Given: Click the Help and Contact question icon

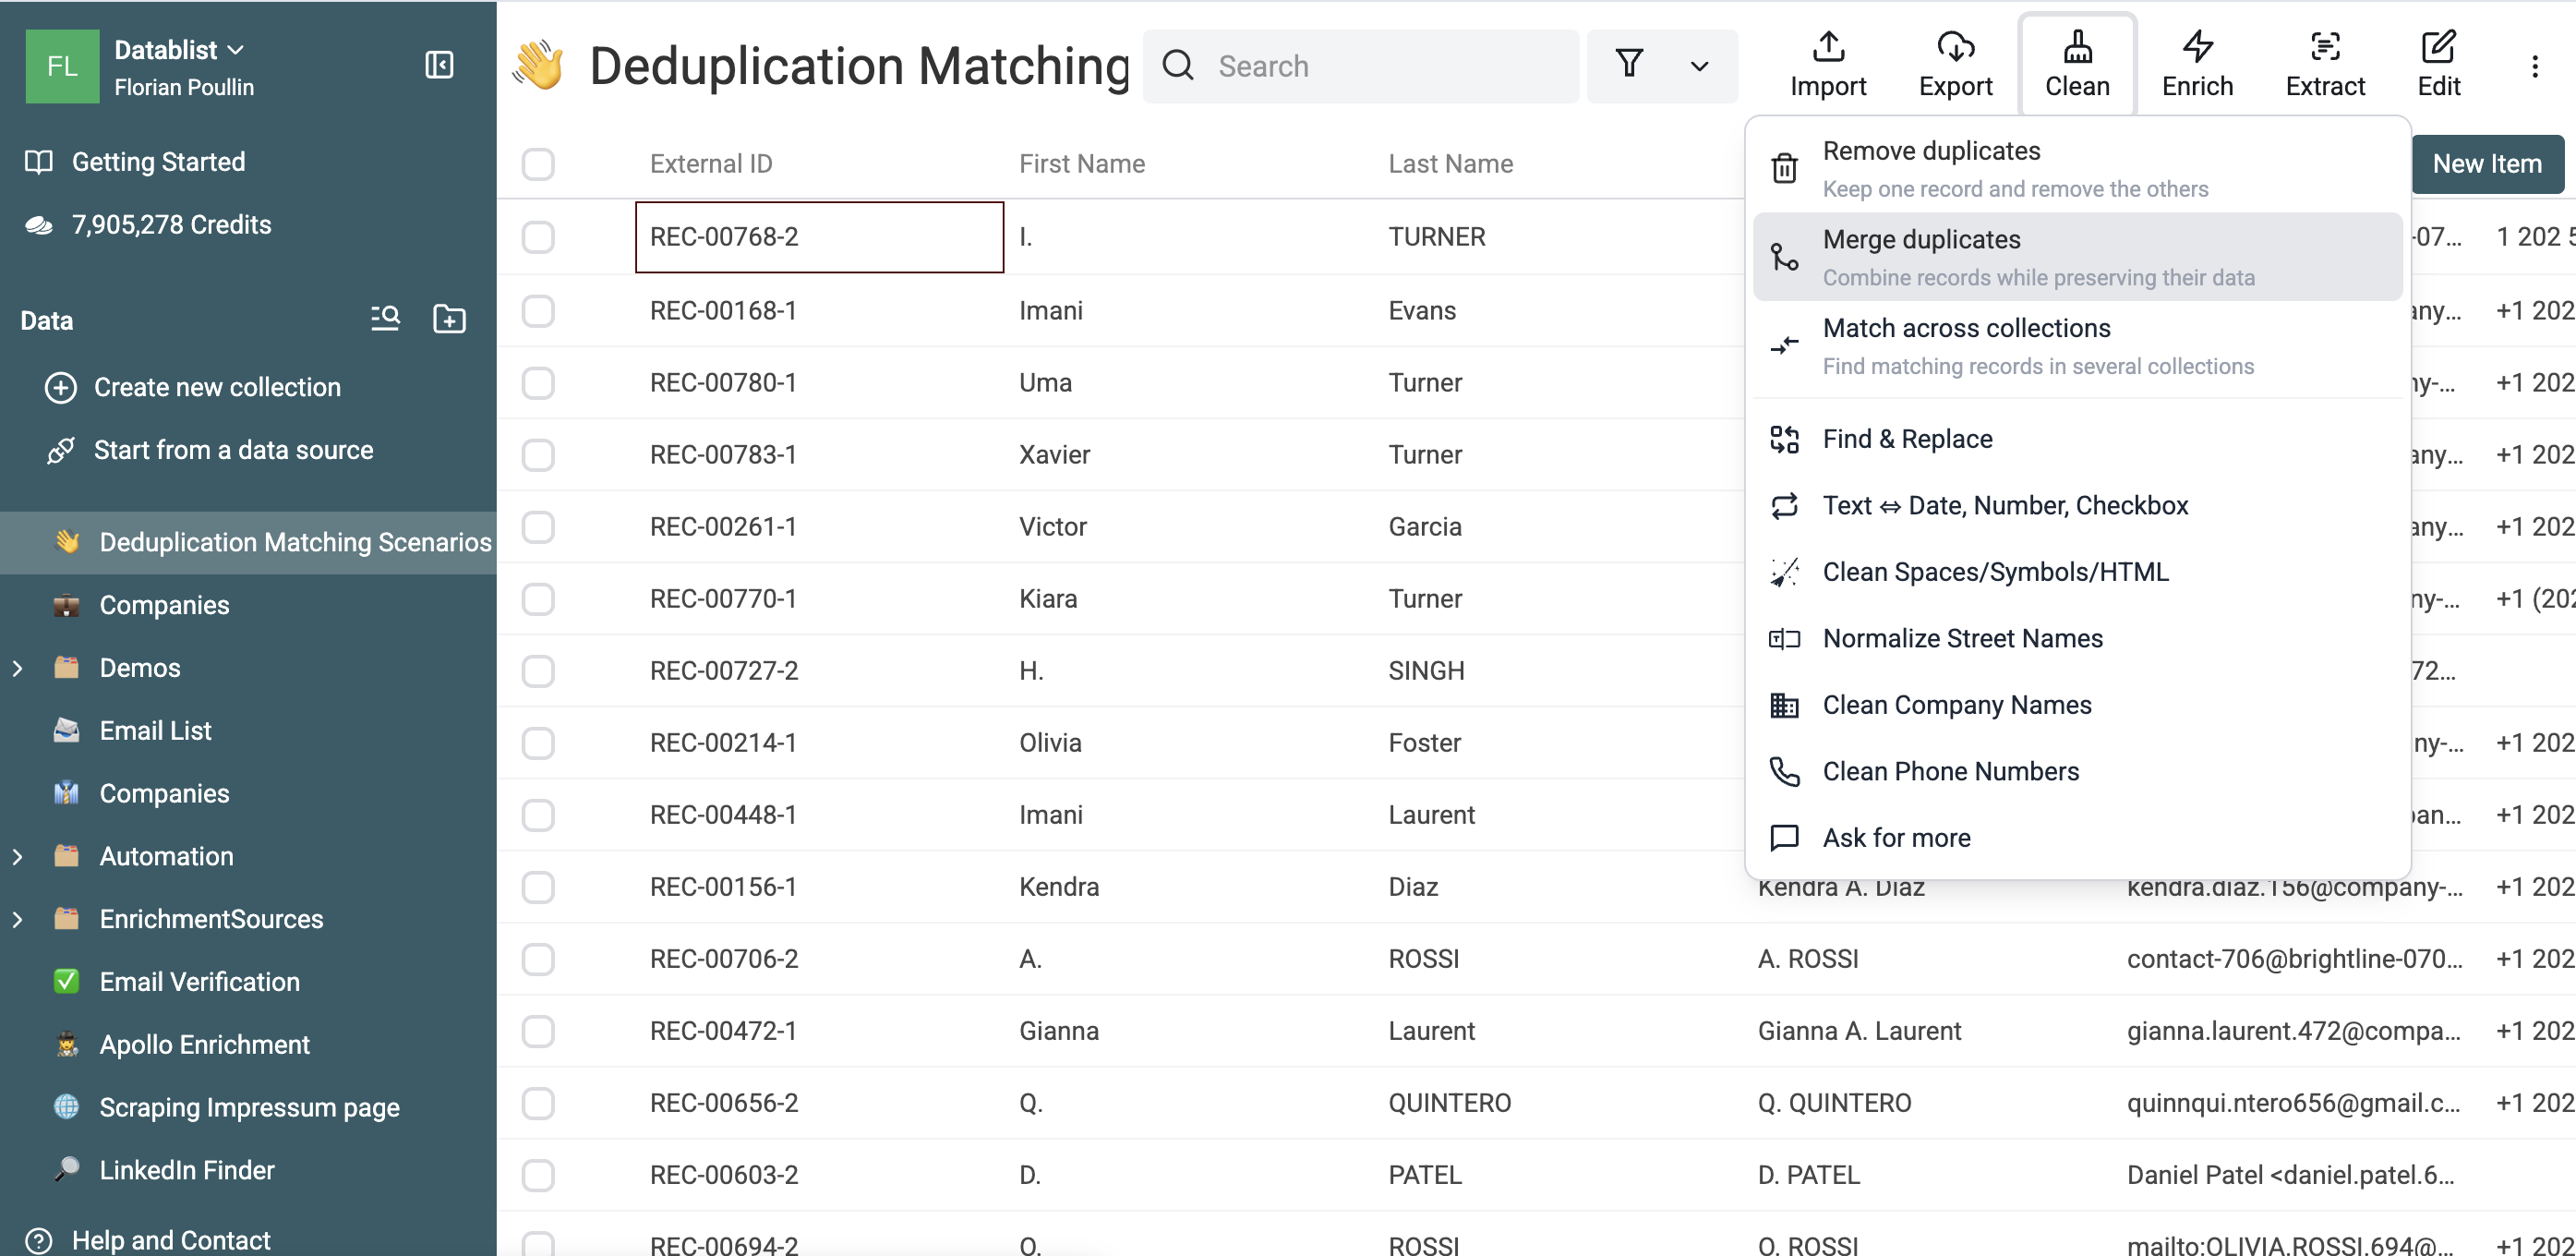Looking at the screenshot, I should [39, 1240].
